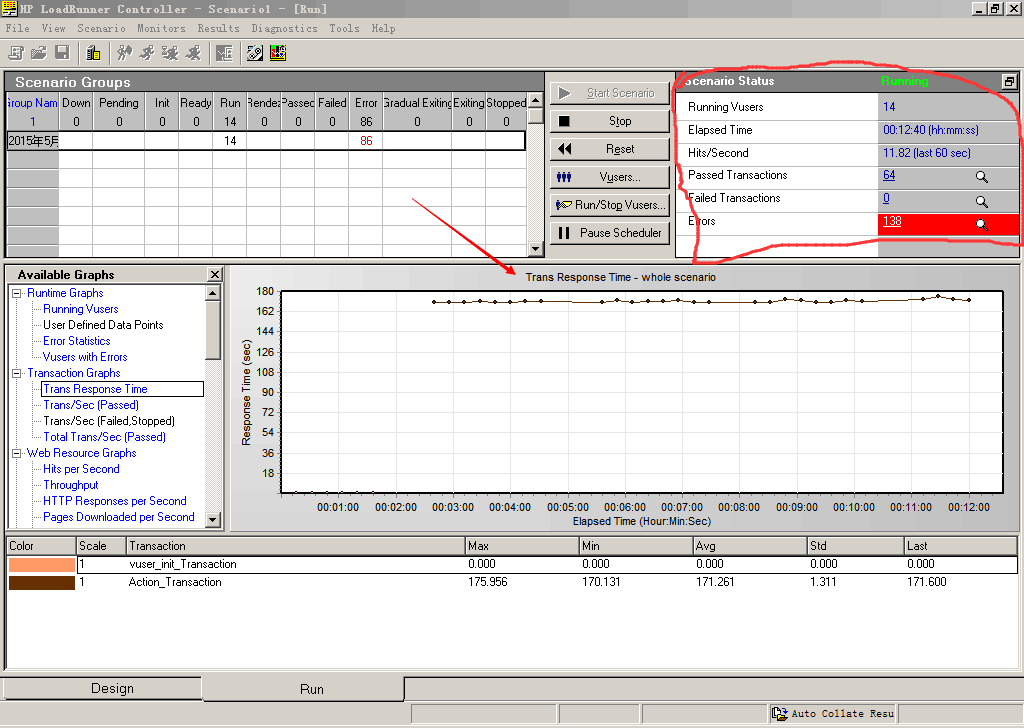Open the Help menu
The width and height of the screenshot is (1024, 728).
pyautogui.click(x=383, y=28)
